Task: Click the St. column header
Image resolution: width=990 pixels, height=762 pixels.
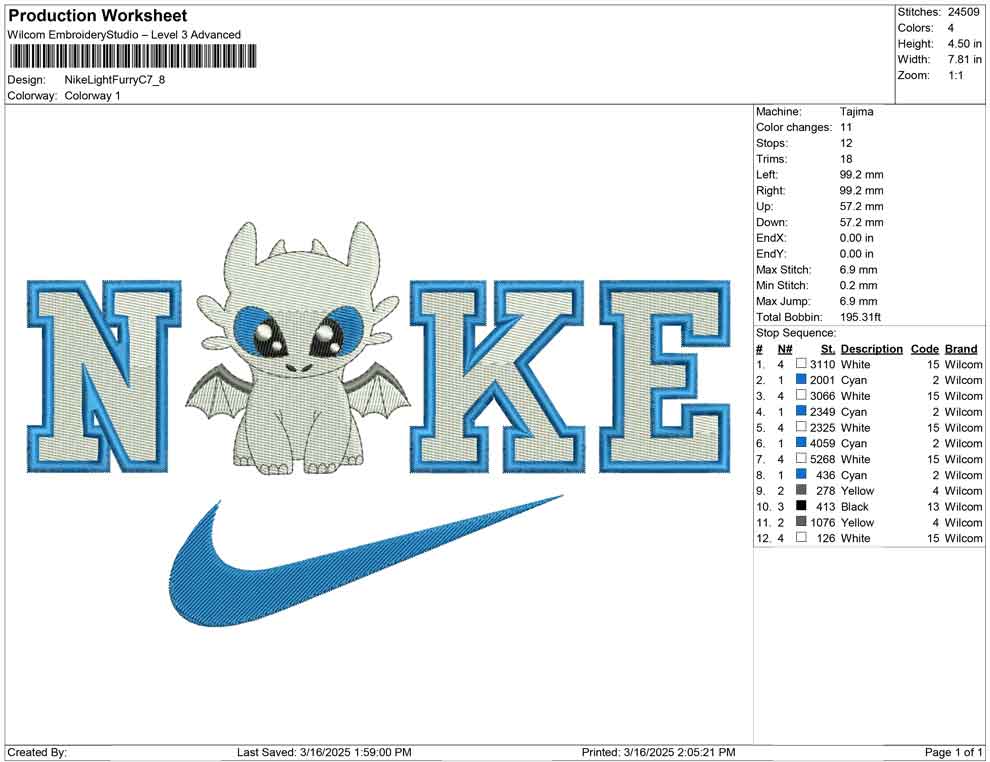Action: (x=828, y=349)
